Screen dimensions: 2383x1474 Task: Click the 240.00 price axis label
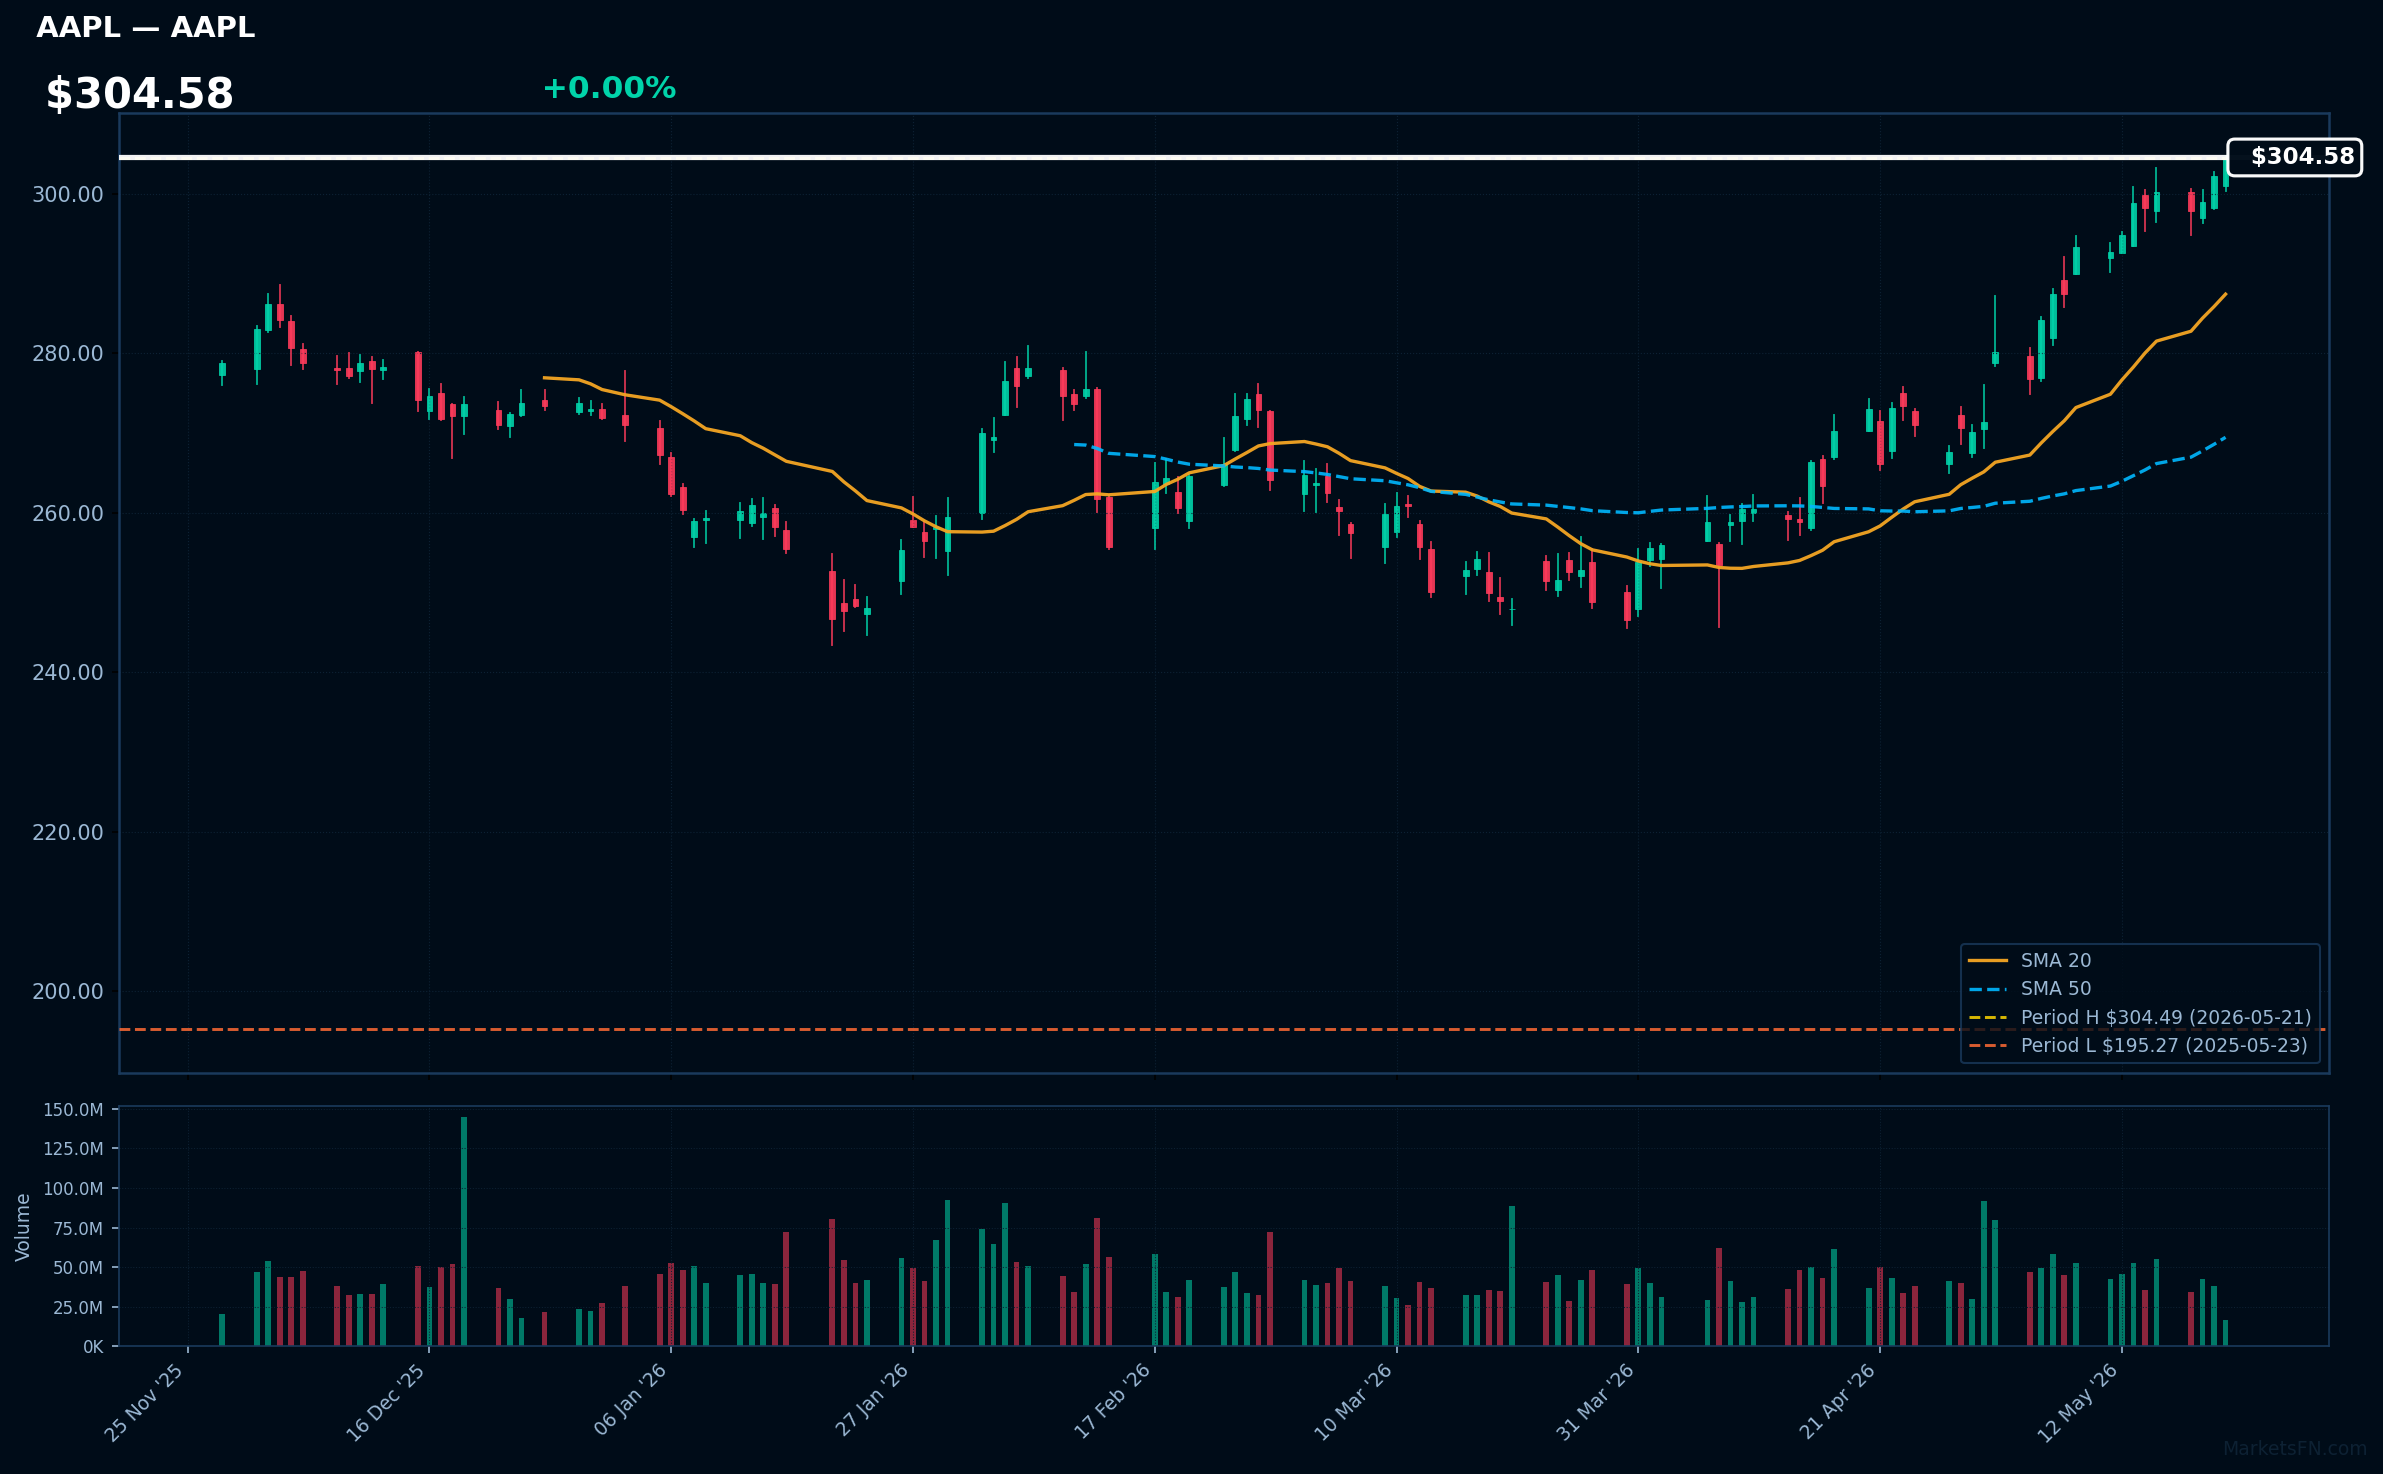pos(68,673)
